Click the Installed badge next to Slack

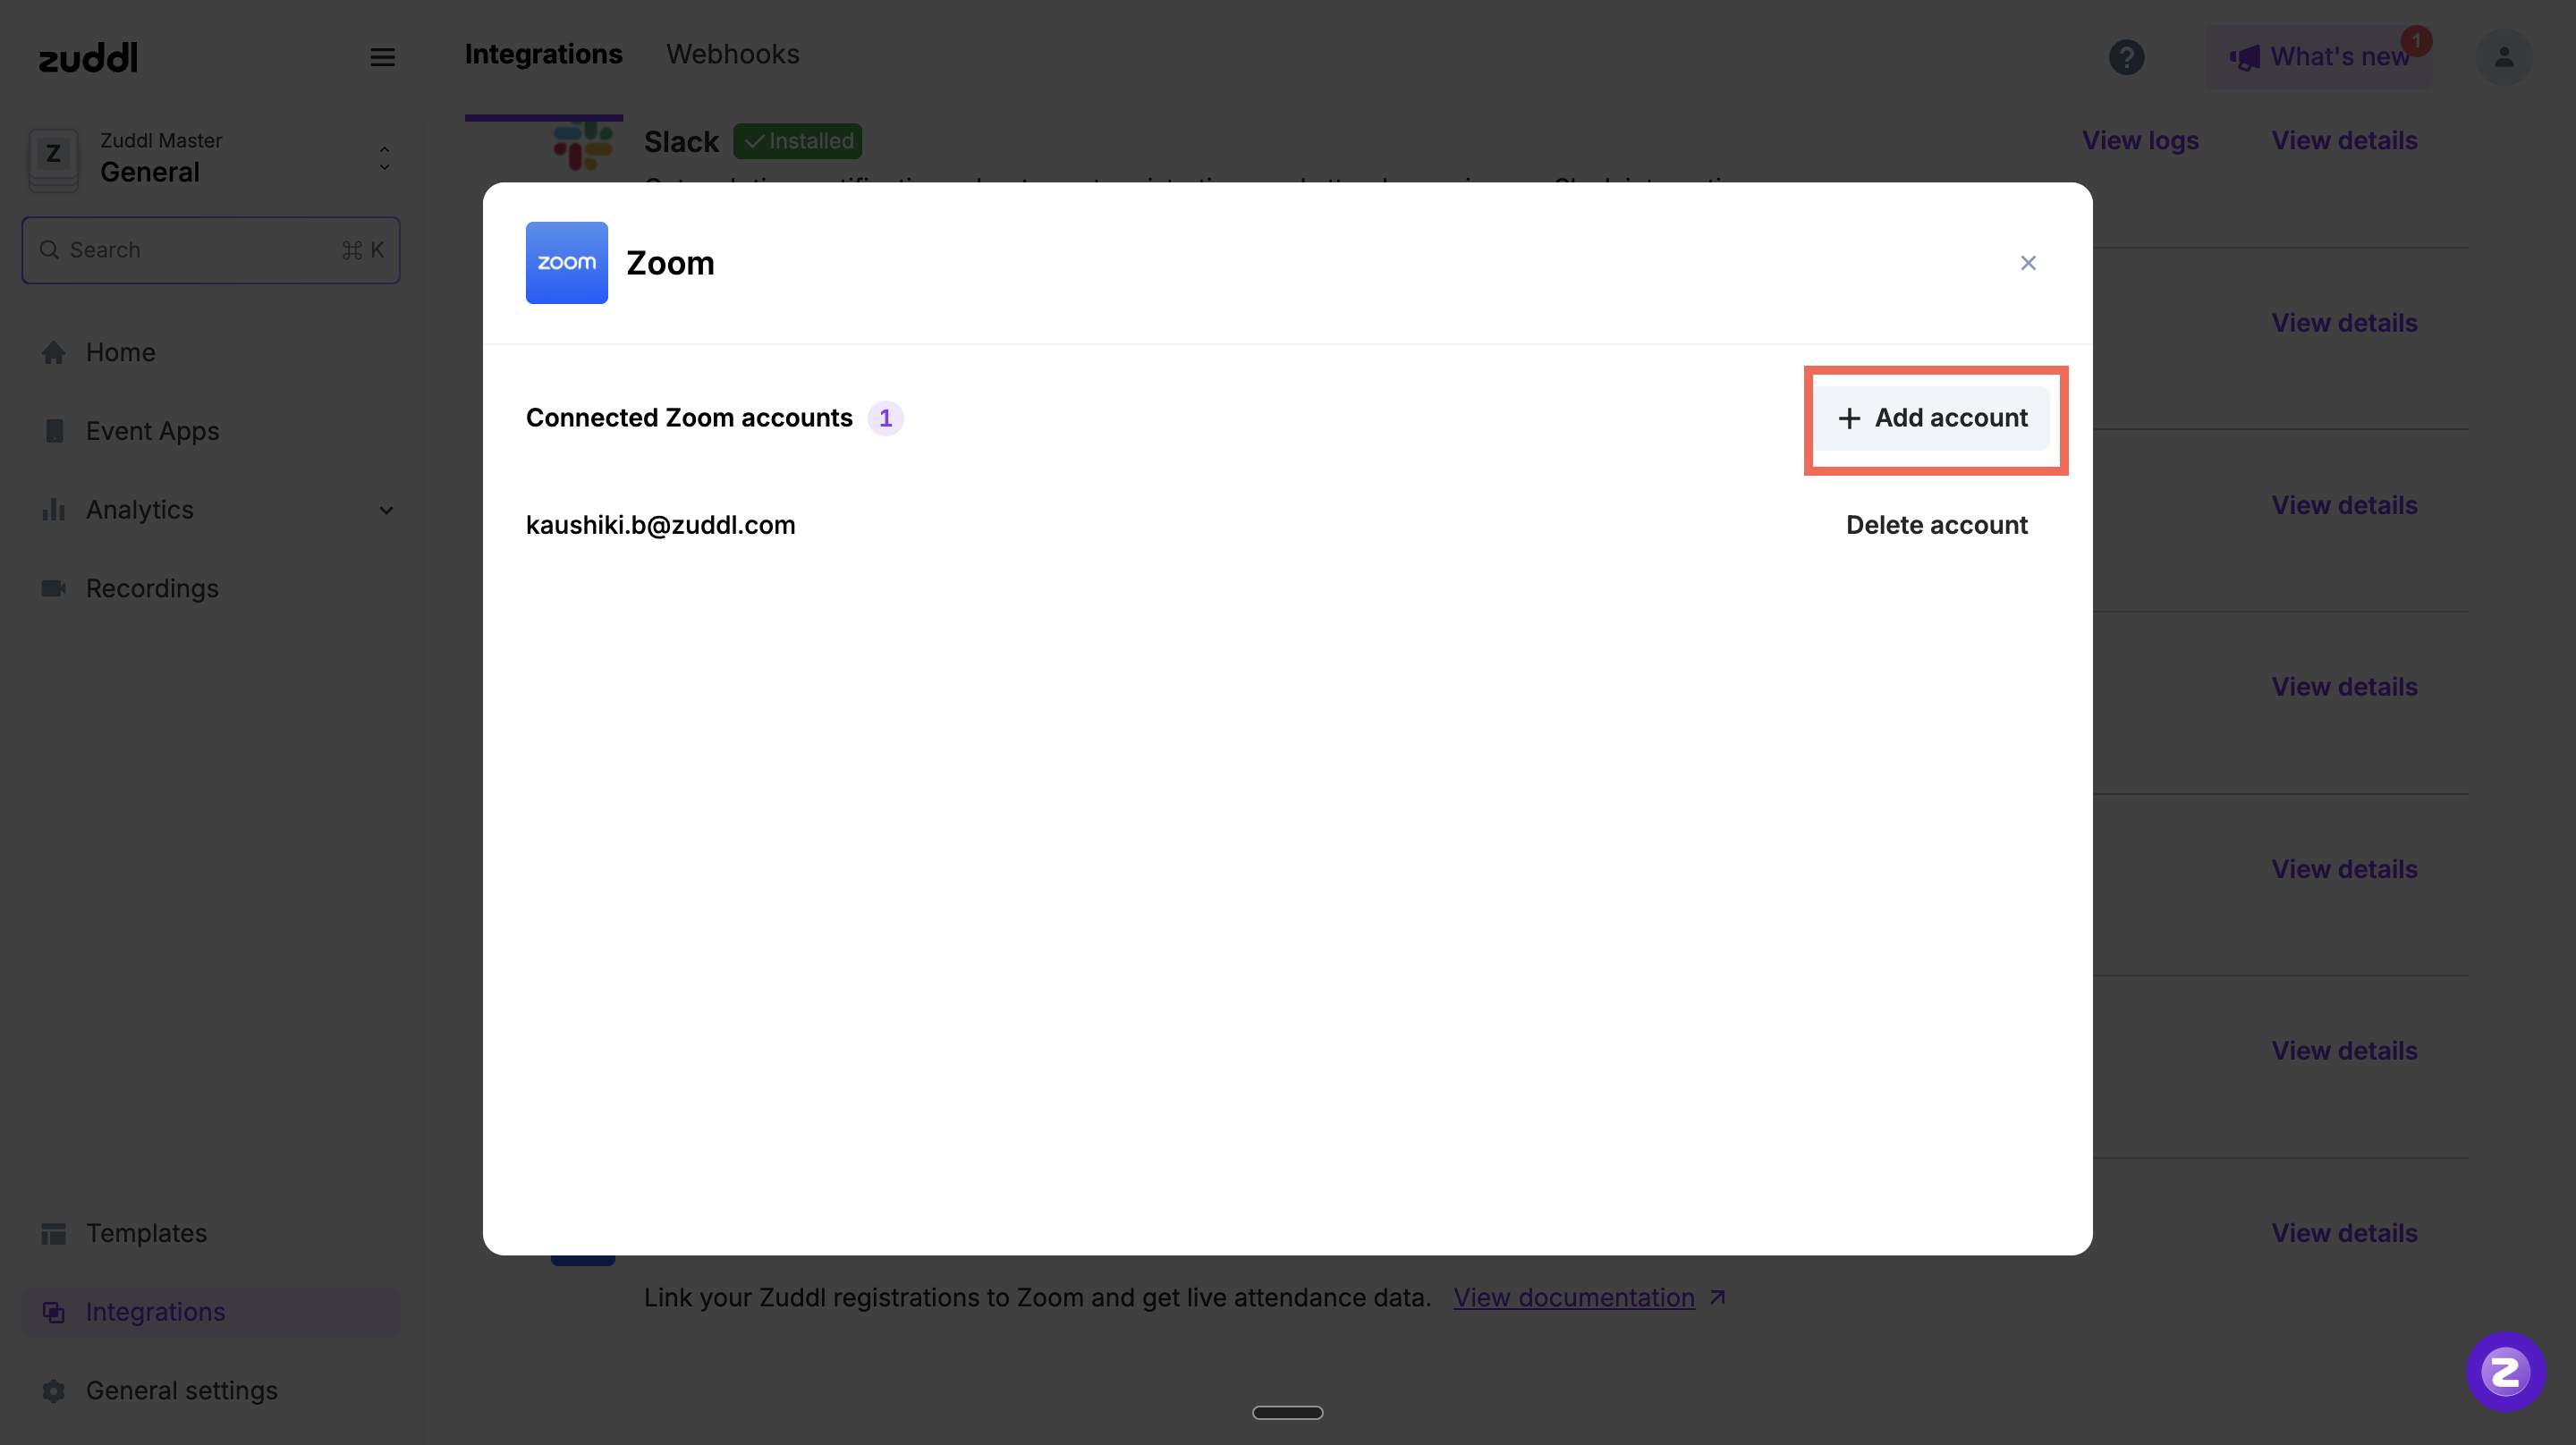click(798, 141)
